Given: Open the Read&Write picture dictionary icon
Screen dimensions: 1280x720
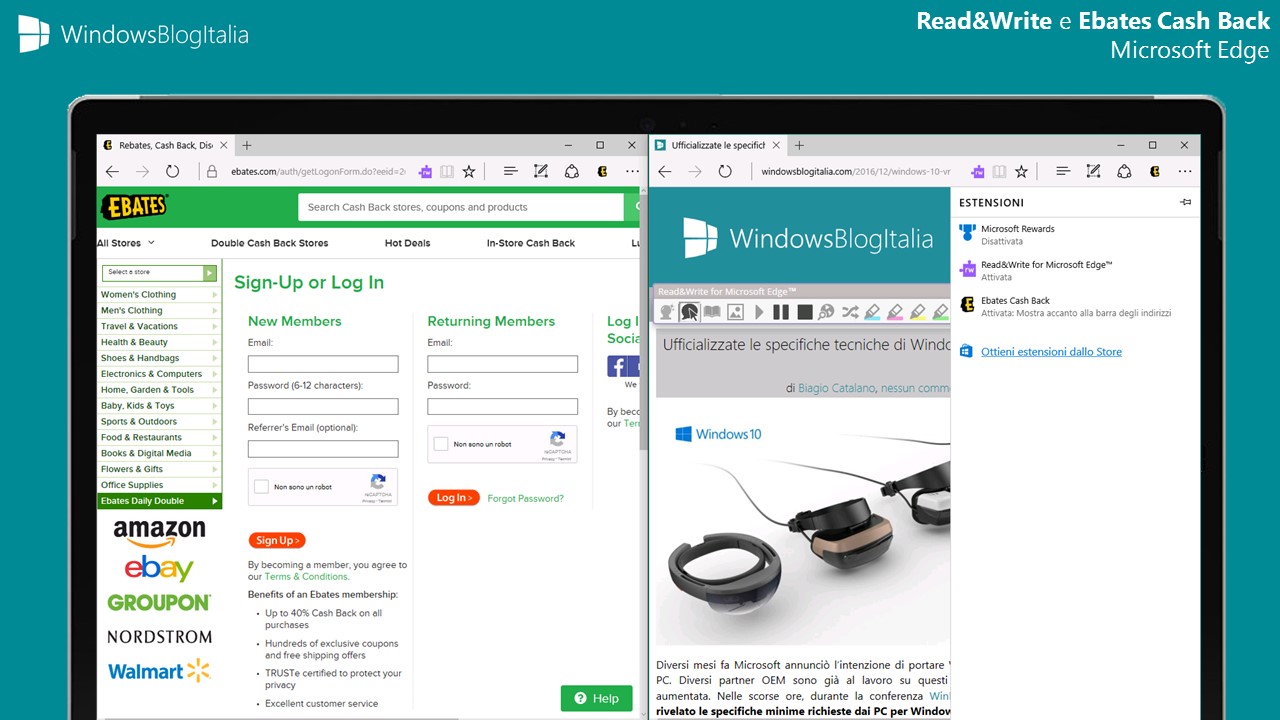Looking at the screenshot, I should (735, 312).
